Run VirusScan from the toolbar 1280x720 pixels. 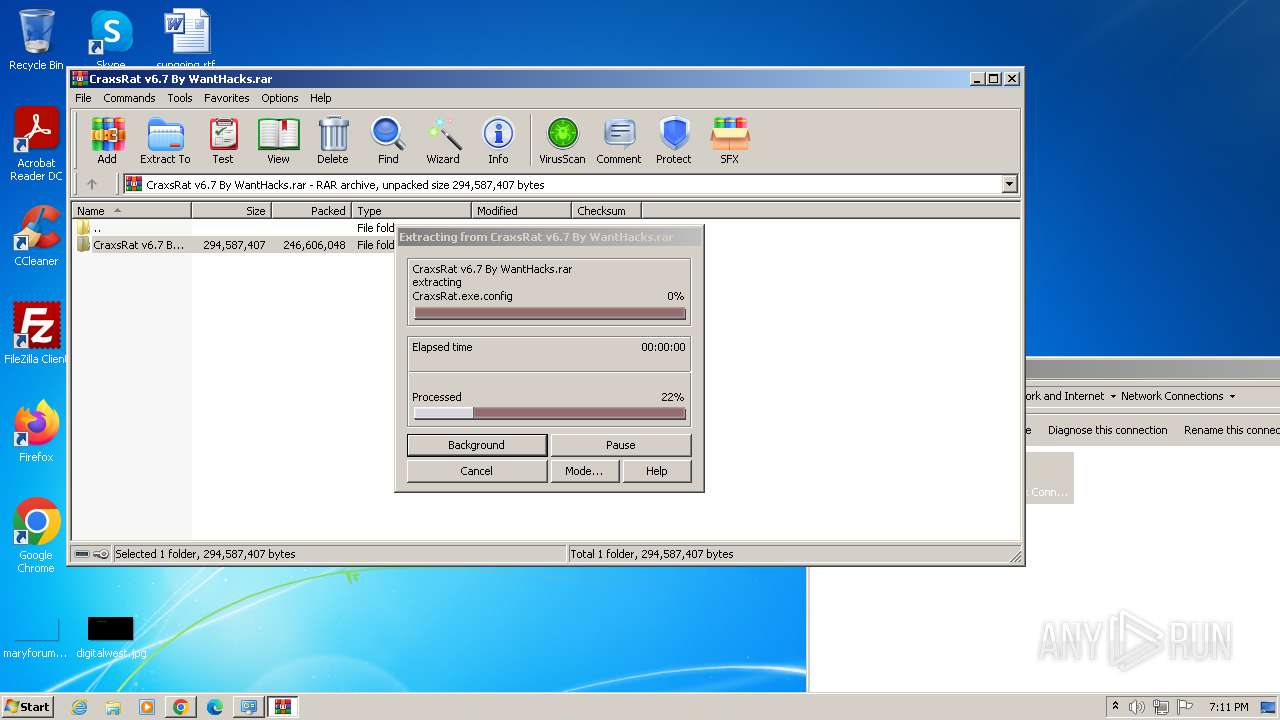tap(562, 140)
